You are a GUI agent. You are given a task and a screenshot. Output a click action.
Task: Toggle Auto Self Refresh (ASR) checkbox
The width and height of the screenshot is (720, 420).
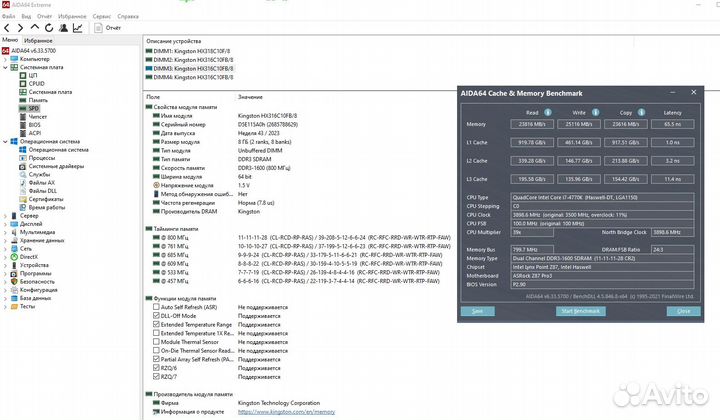tap(156, 307)
